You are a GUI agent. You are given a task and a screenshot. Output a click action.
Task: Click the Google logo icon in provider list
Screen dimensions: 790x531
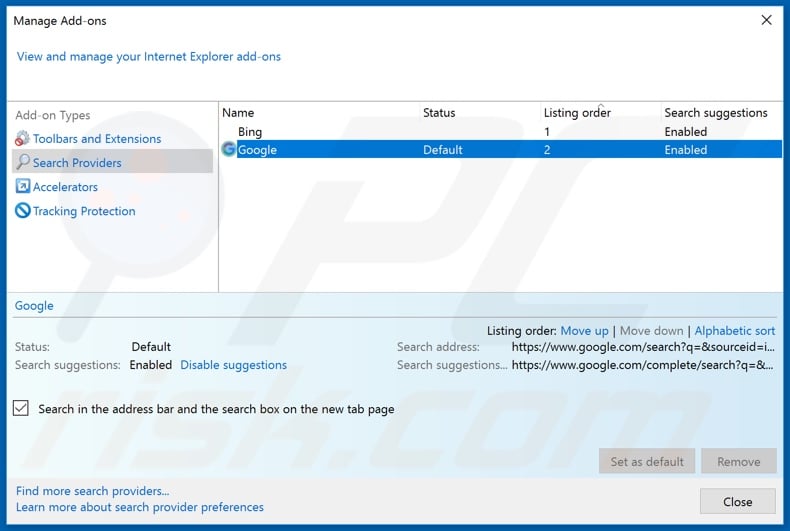(229, 149)
